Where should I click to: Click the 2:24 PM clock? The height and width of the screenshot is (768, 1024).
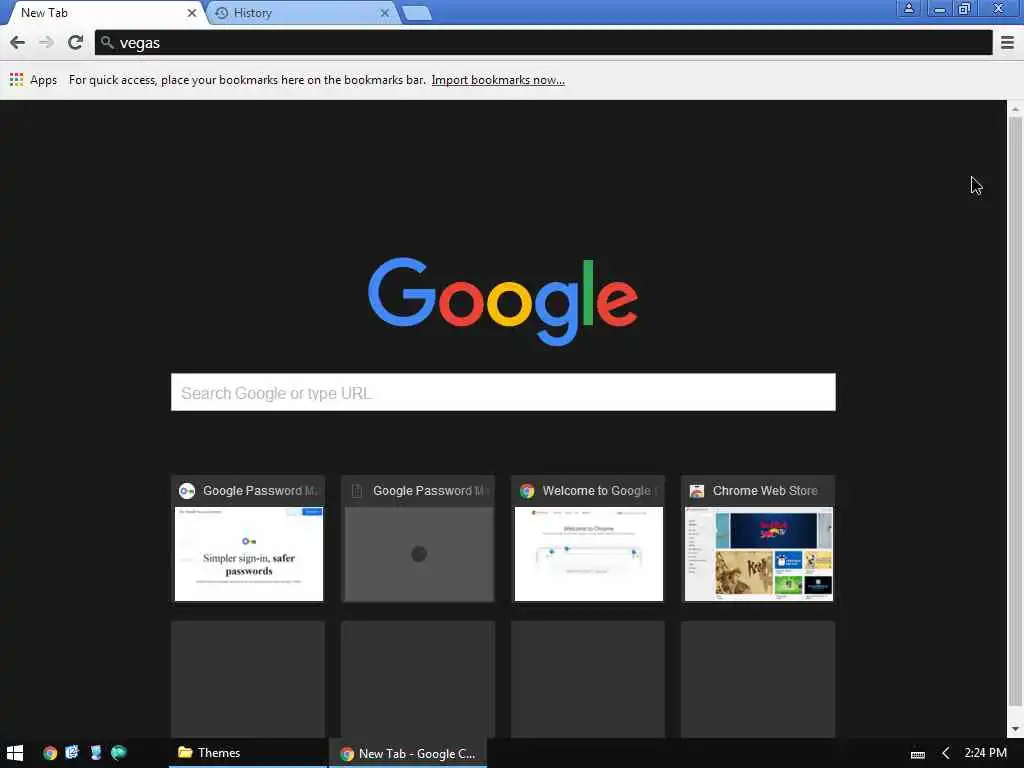[x=985, y=753]
